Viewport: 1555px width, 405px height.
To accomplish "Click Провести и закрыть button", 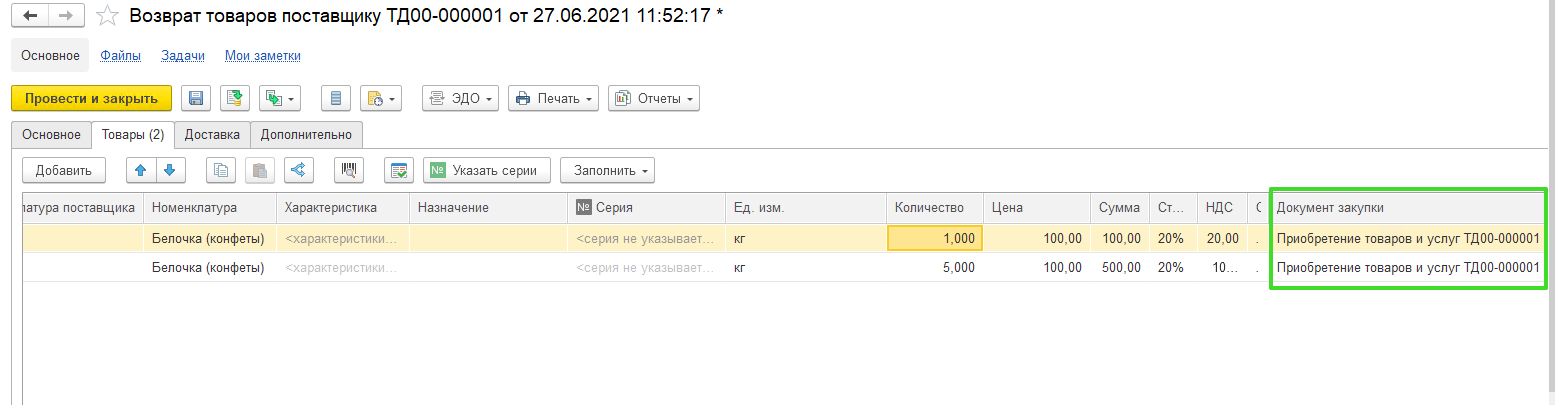I will 91,98.
